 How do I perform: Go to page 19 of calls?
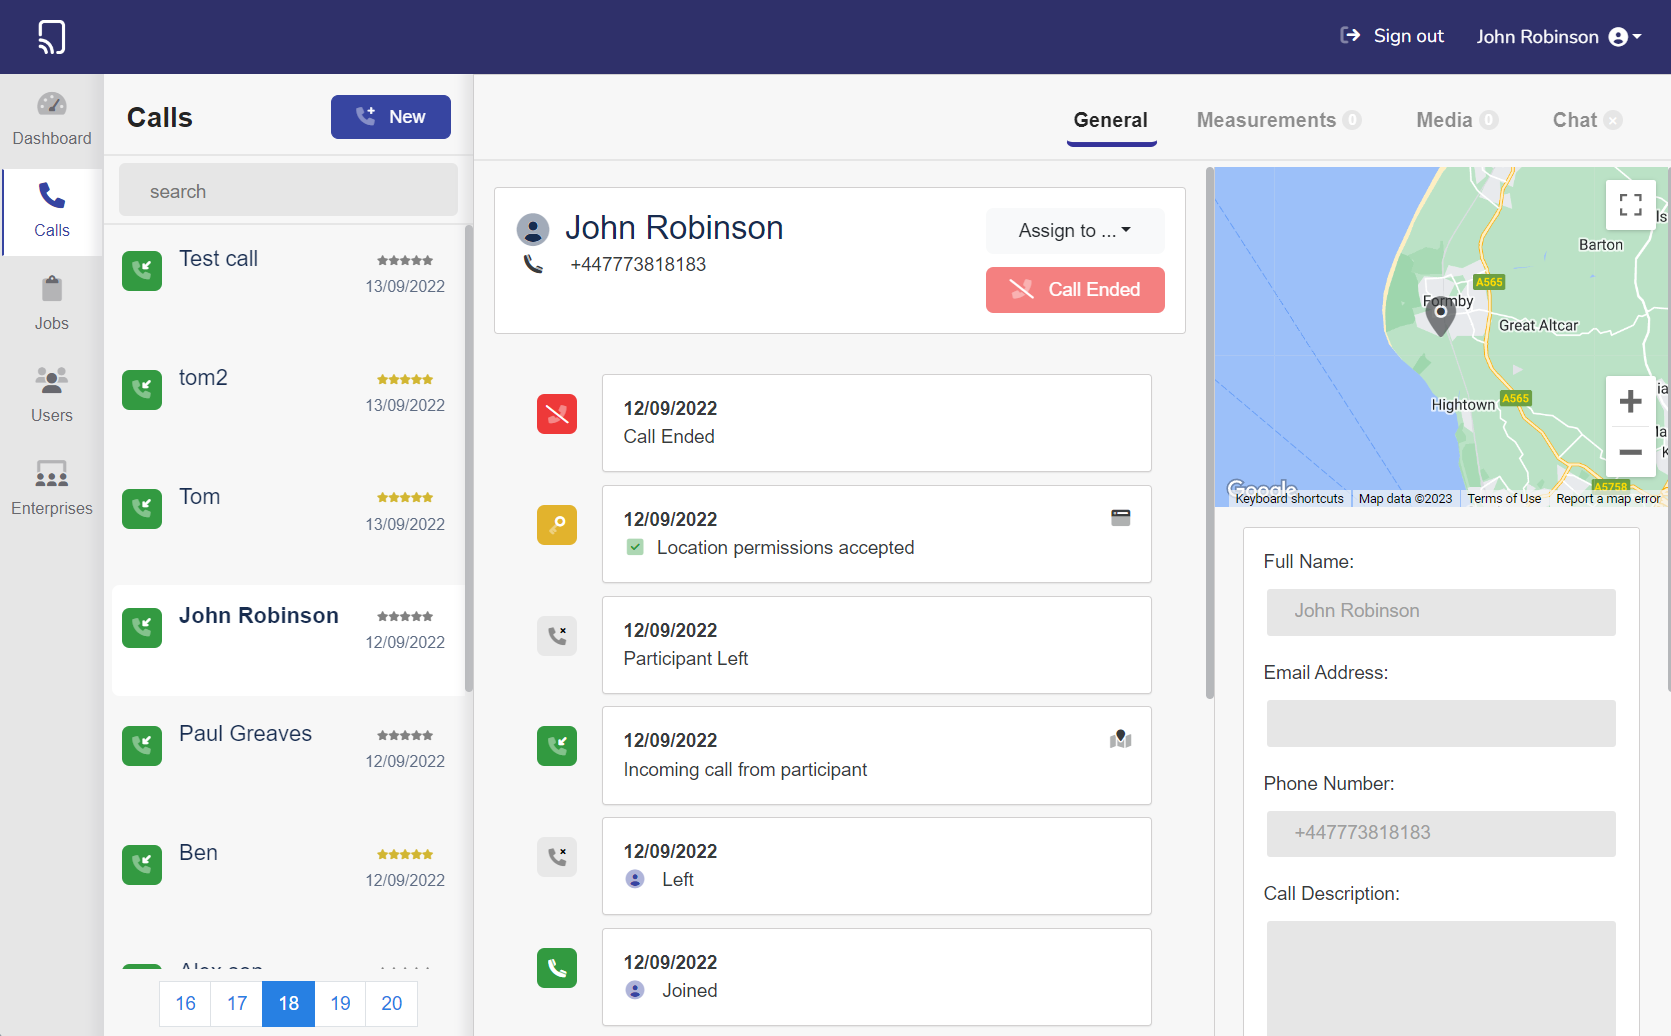click(x=340, y=1003)
